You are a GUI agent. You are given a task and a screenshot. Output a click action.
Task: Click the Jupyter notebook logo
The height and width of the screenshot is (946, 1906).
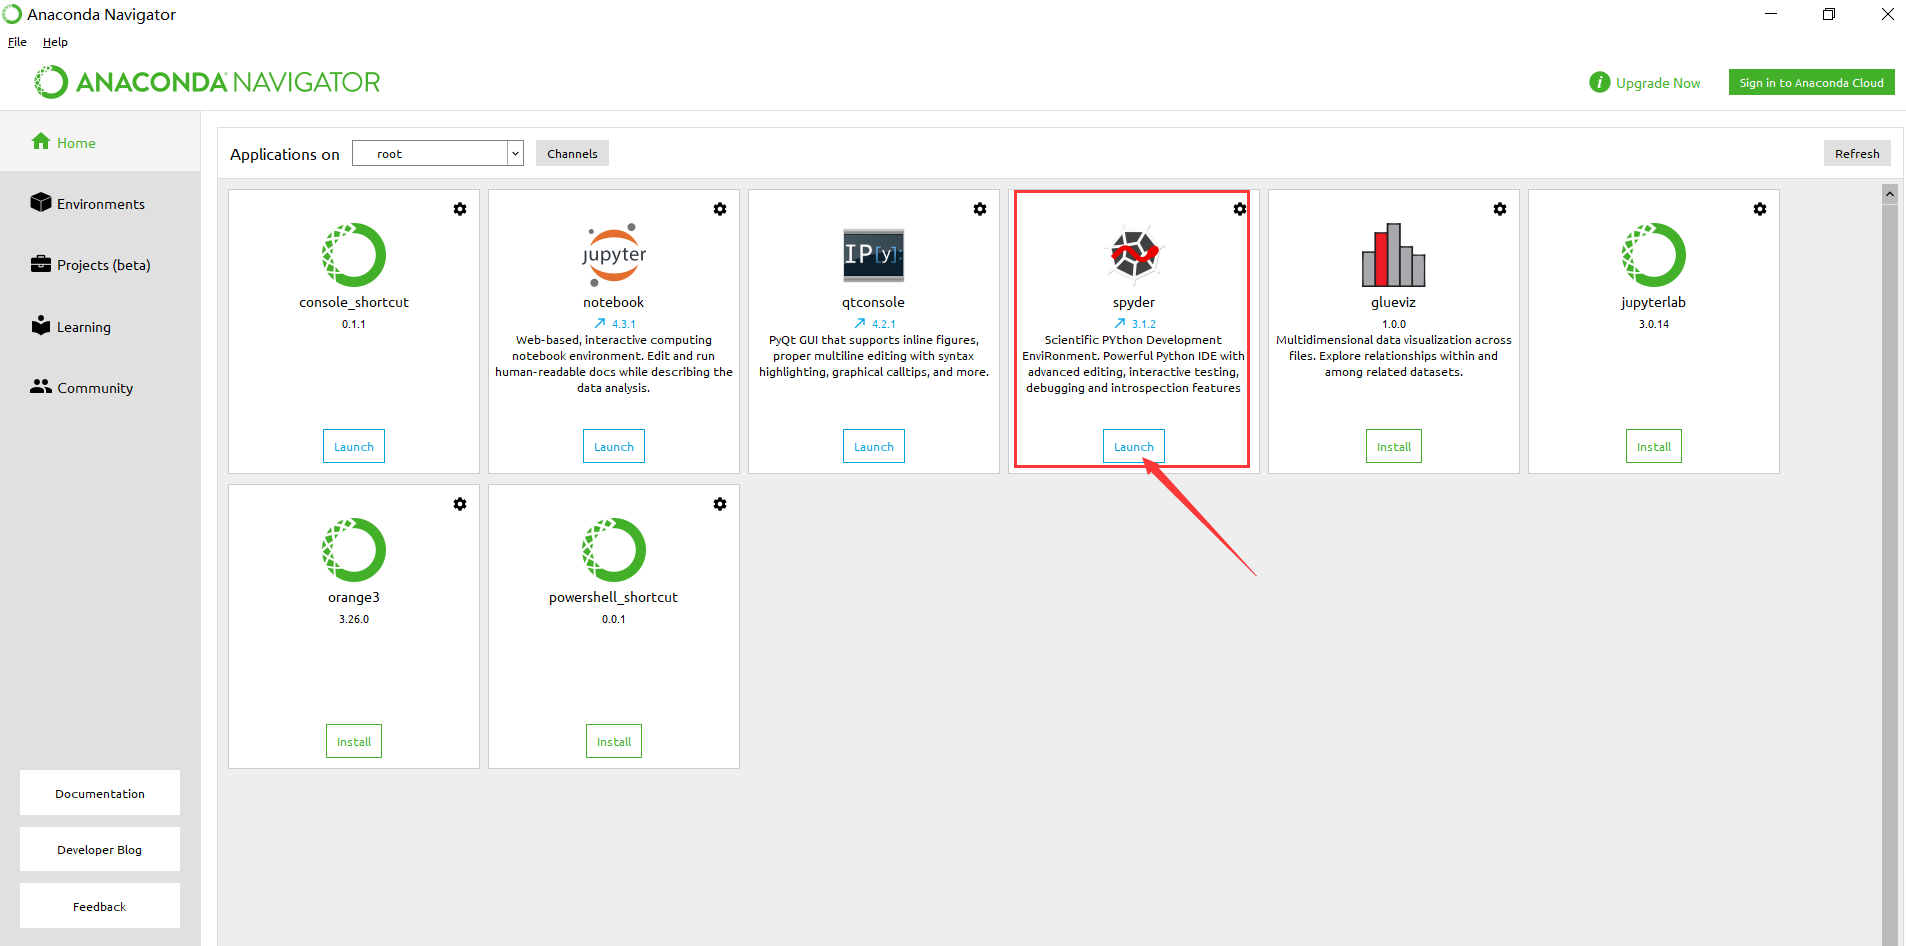pyautogui.click(x=614, y=255)
